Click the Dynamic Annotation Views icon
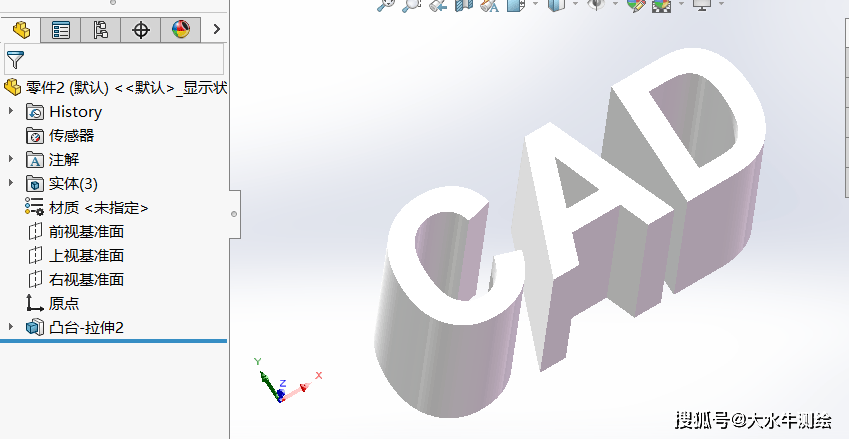Screen dimensions: 850x439 pyautogui.click(x=490, y=4)
